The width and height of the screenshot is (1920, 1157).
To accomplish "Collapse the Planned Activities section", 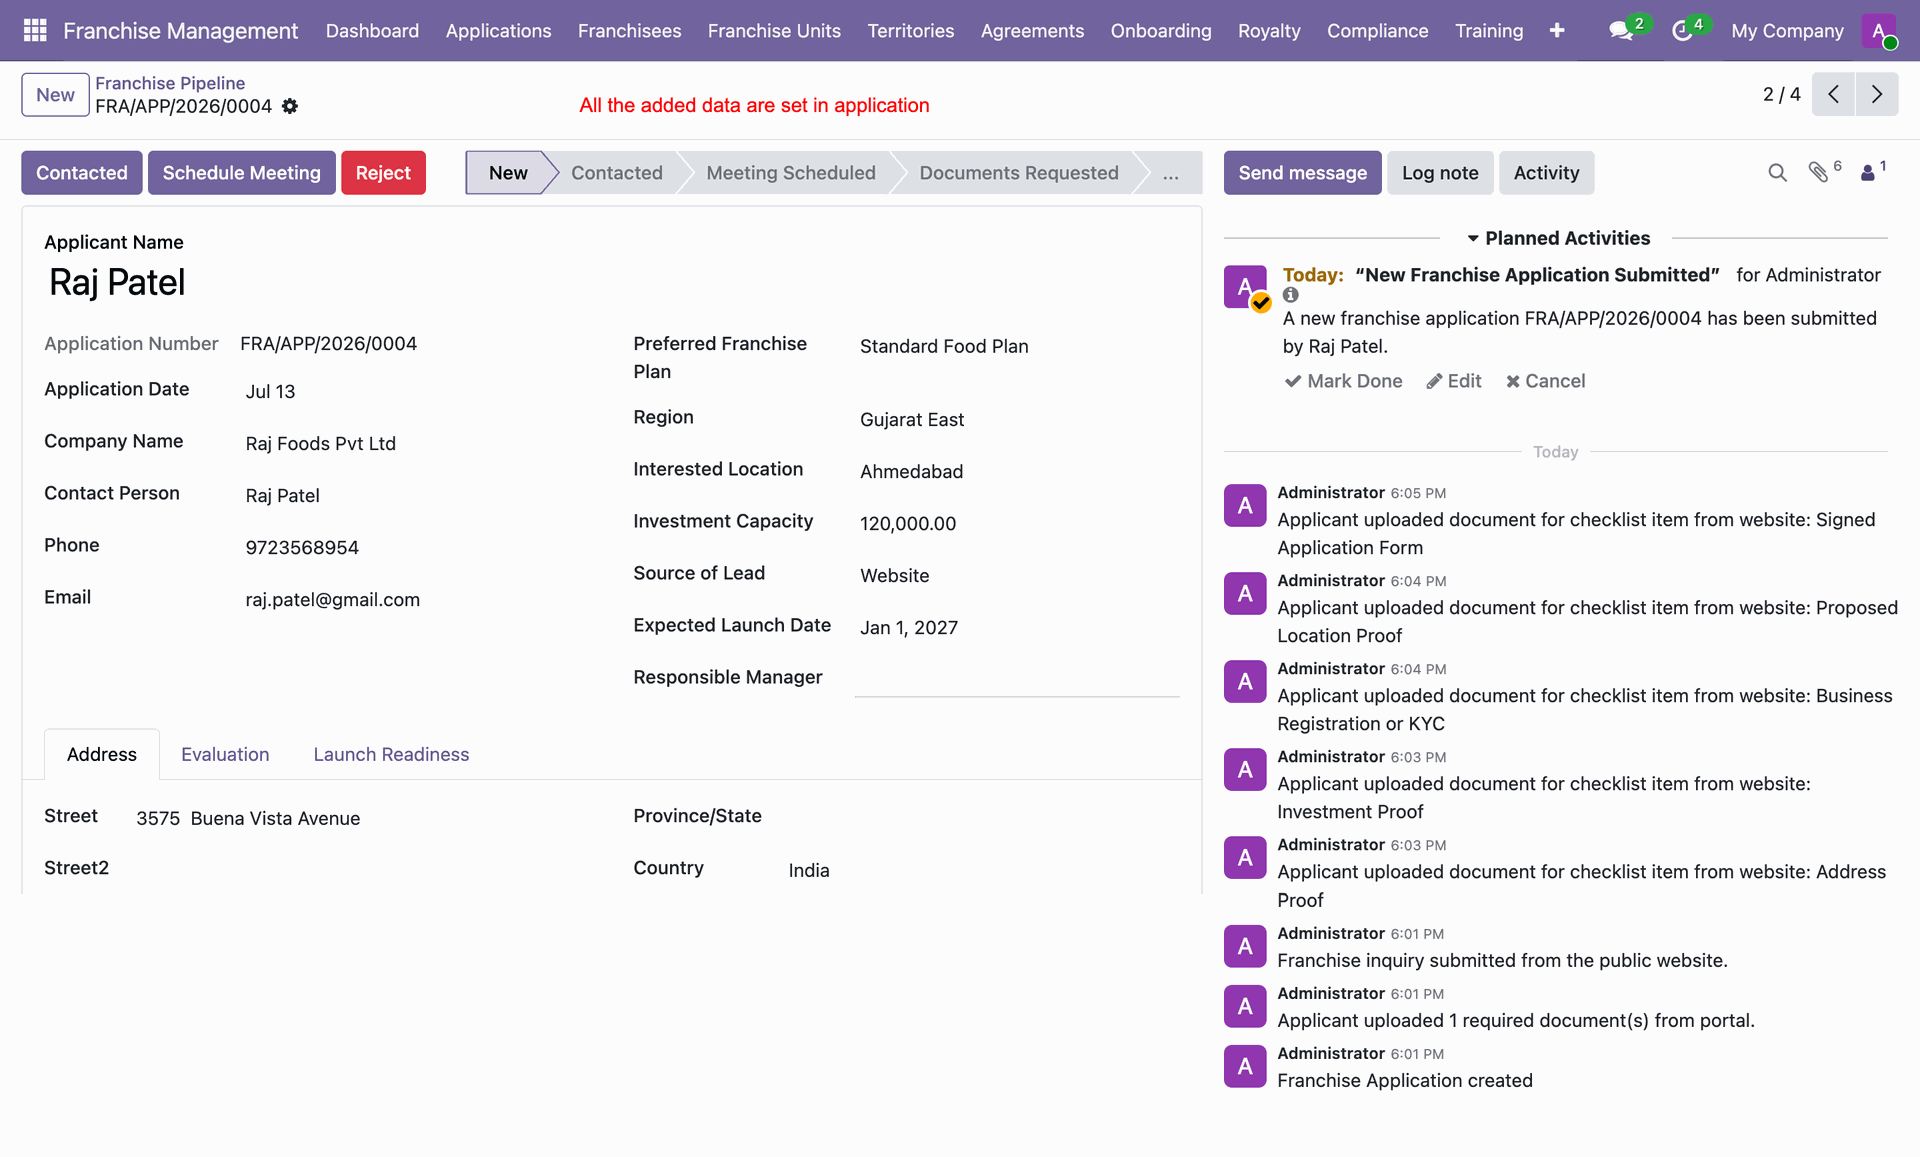I will tap(1557, 238).
